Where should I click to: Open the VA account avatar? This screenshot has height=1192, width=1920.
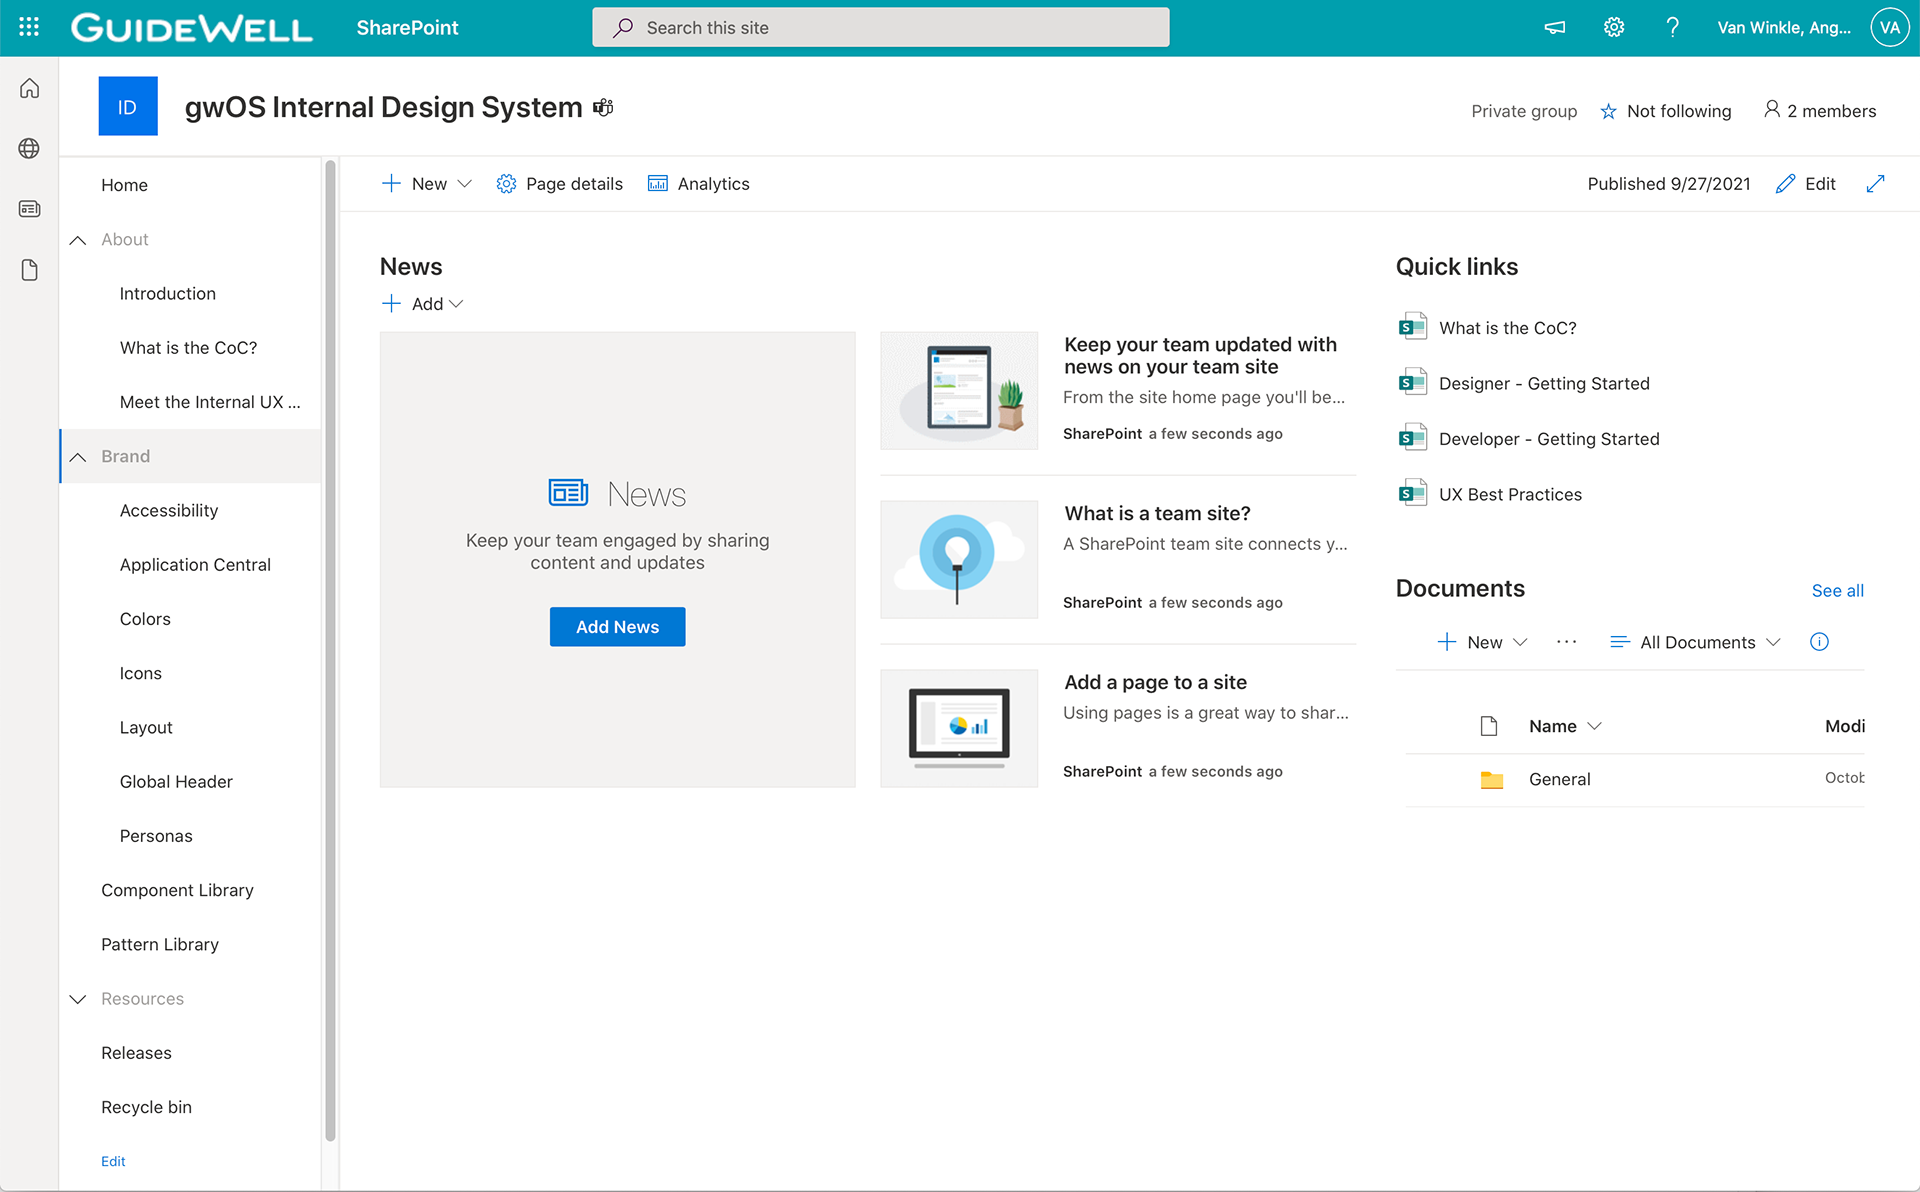tap(1889, 28)
